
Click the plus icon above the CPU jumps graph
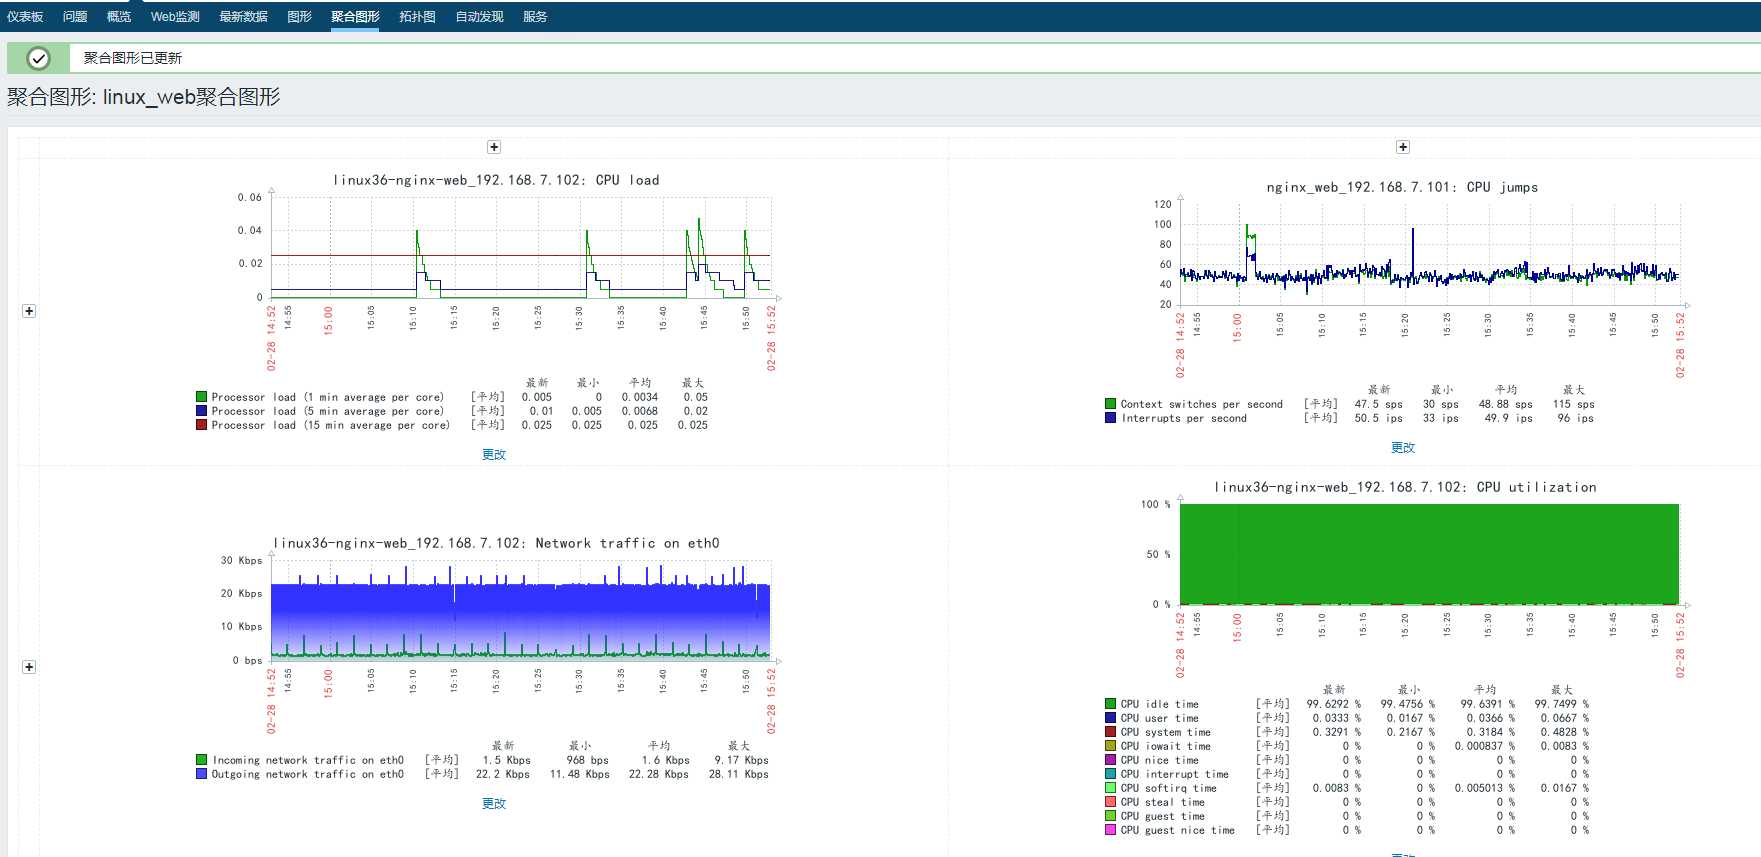coord(1403,147)
